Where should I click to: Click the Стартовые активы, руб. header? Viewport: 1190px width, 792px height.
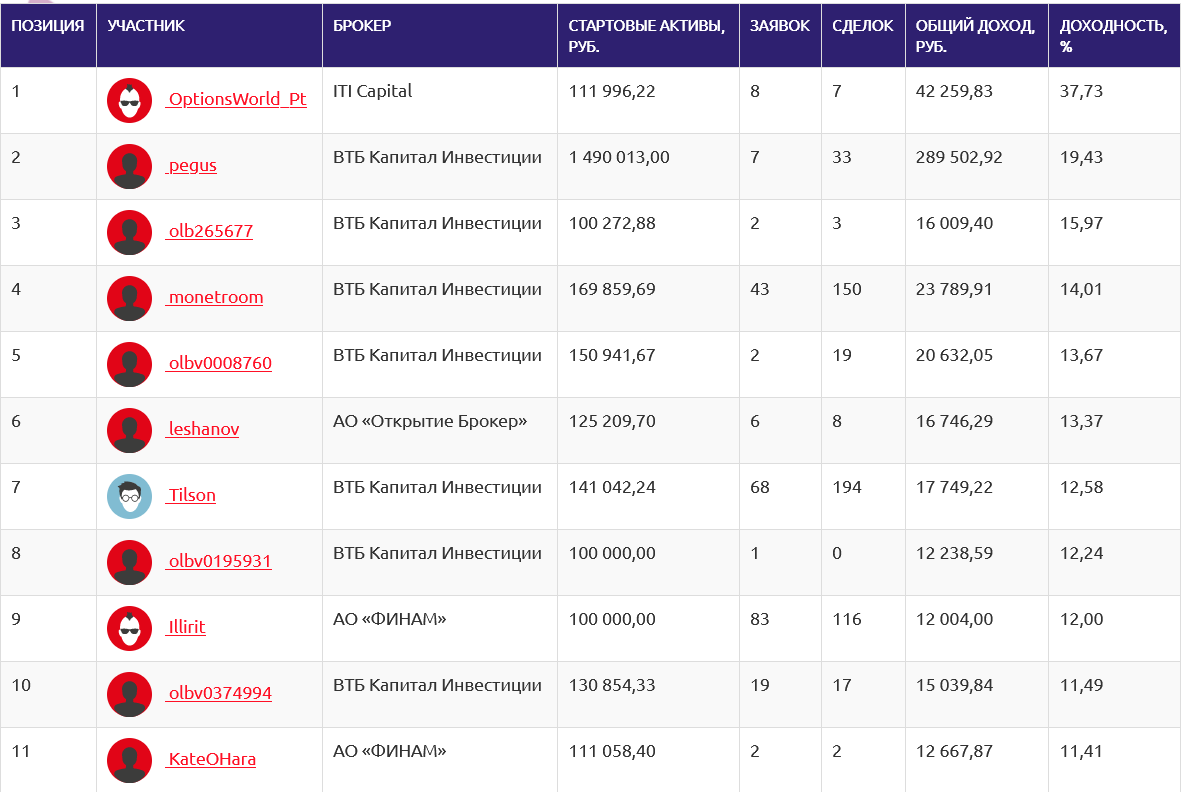point(646,36)
